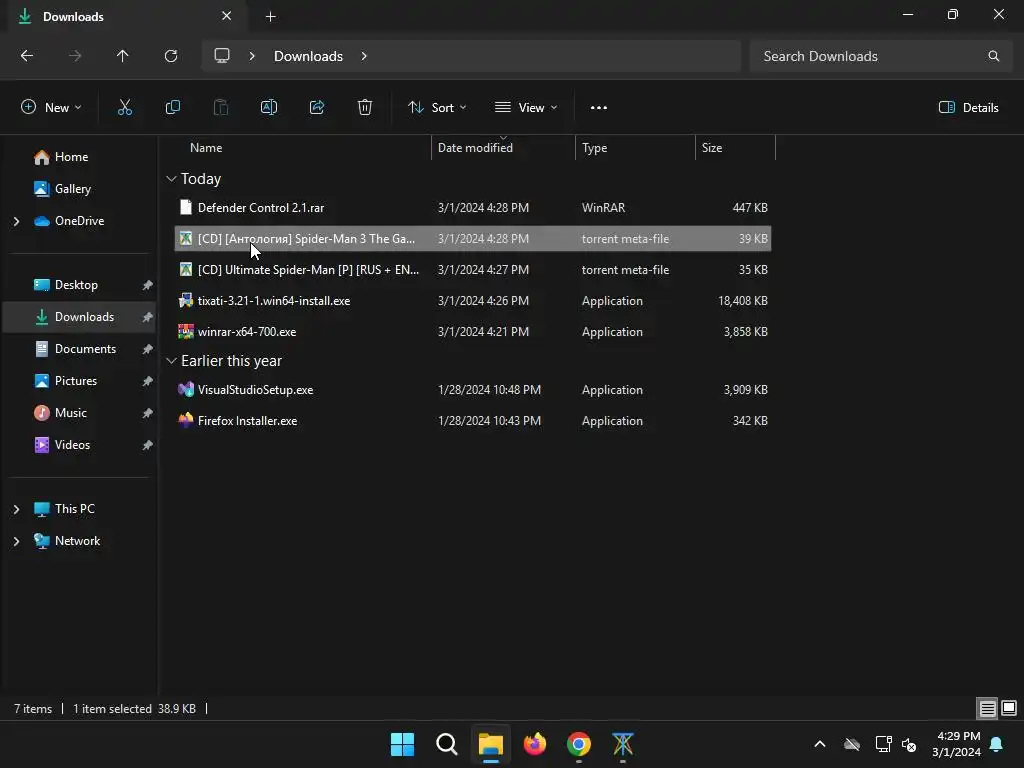1024x768 pixels.
Task: Close the Downloads tab
Action: (x=227, y=16)
